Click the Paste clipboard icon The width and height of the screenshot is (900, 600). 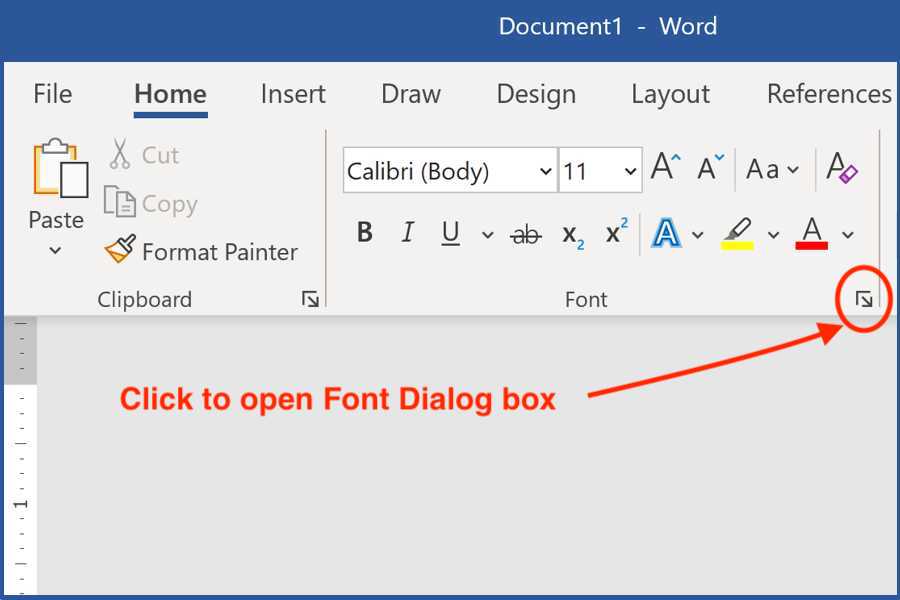point(60,168)
